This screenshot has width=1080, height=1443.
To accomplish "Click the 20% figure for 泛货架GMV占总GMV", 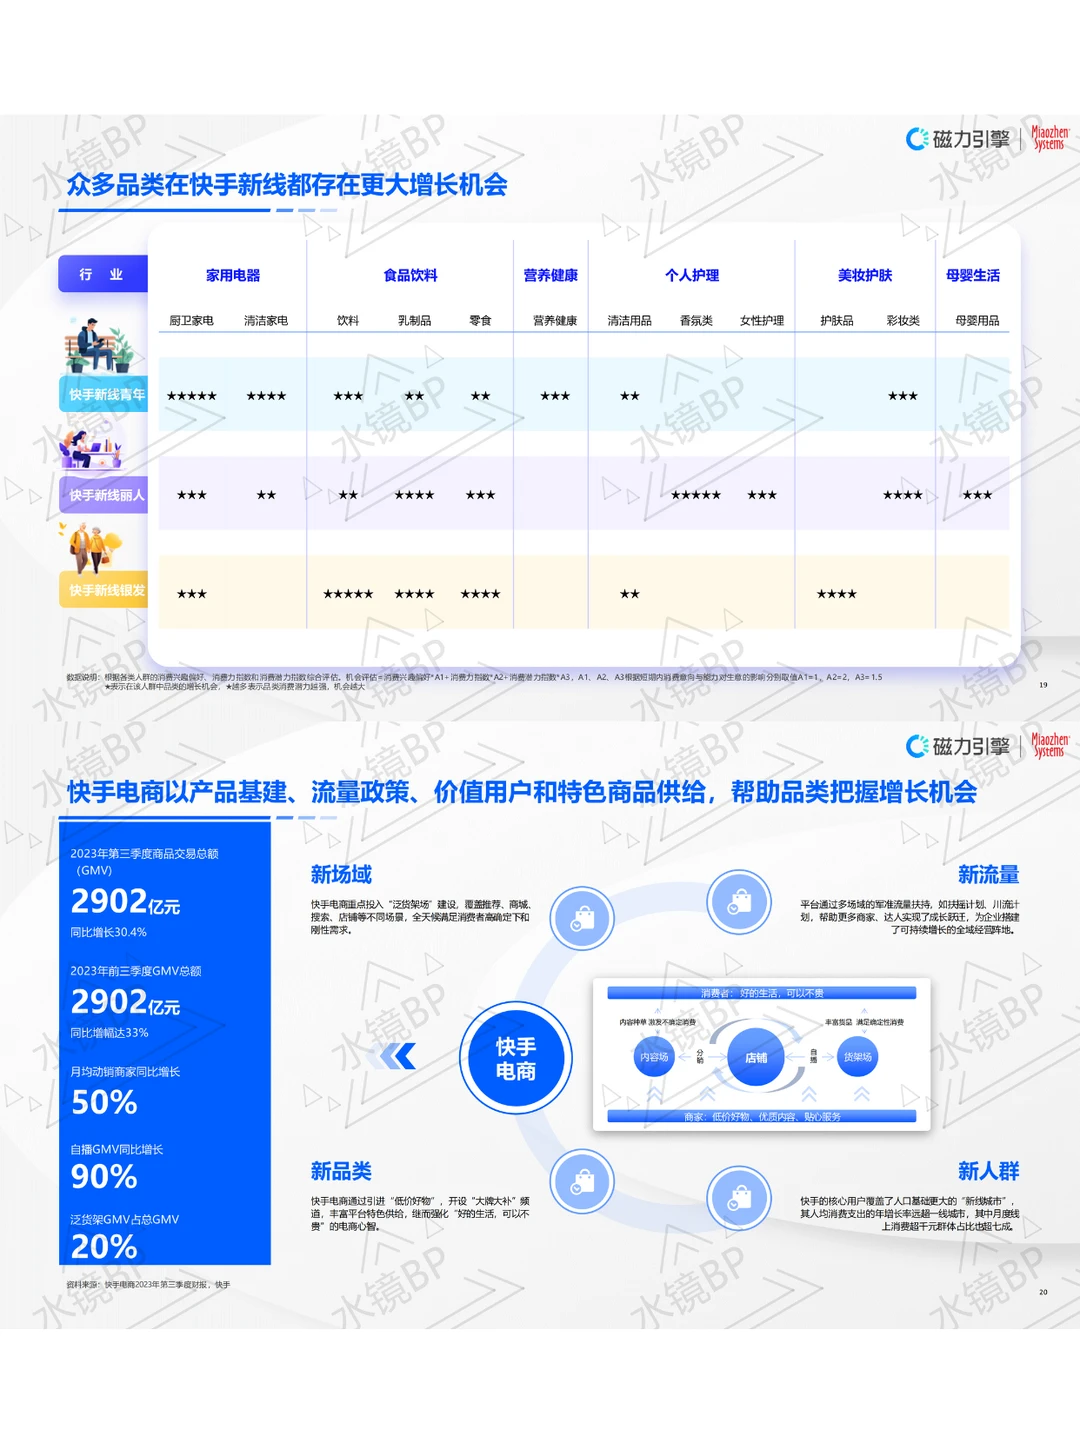I will 104,1247.
